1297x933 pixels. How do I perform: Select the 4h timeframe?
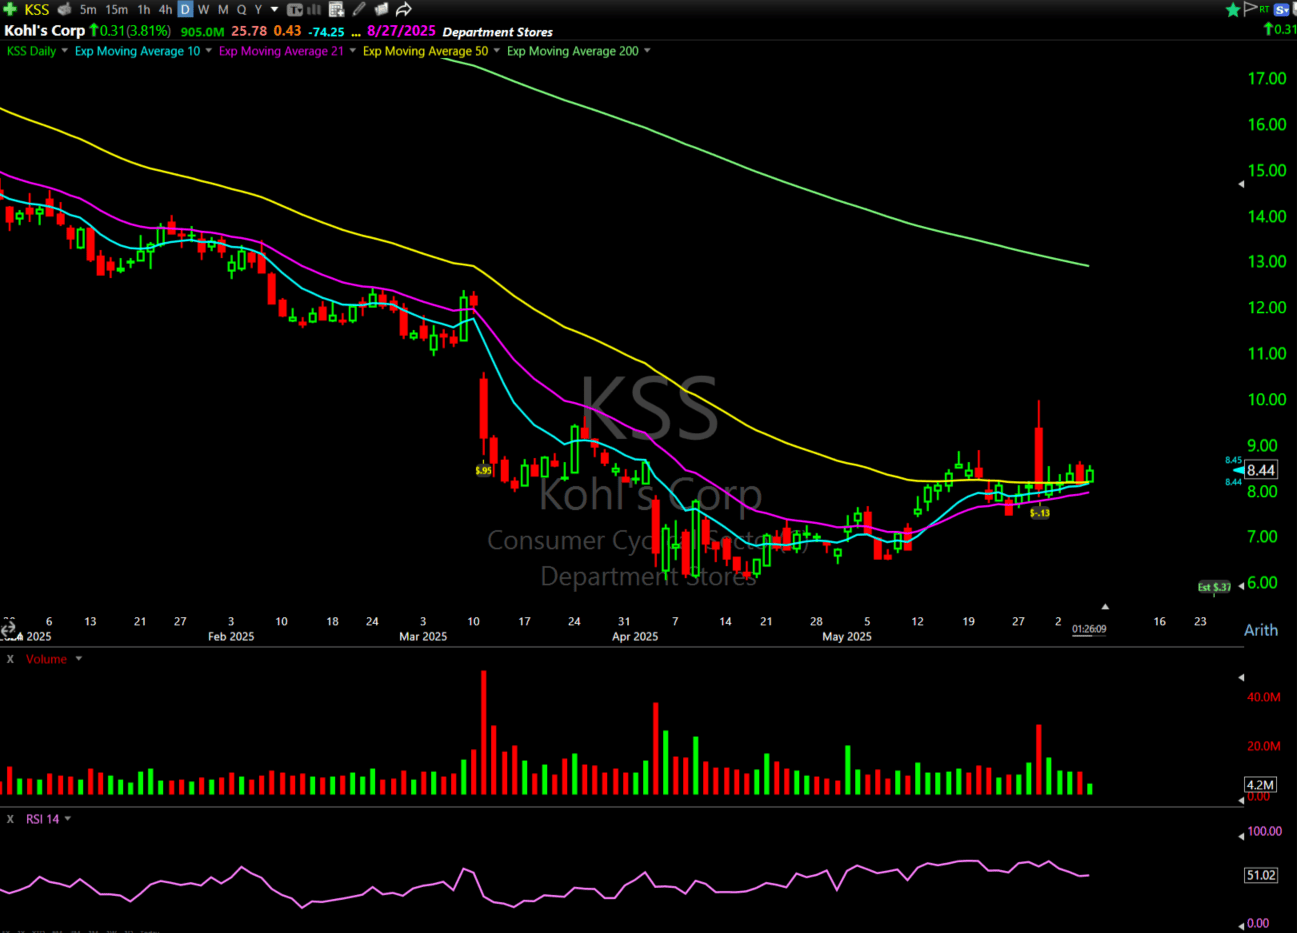pyautogui.click(x=165, y=9)
